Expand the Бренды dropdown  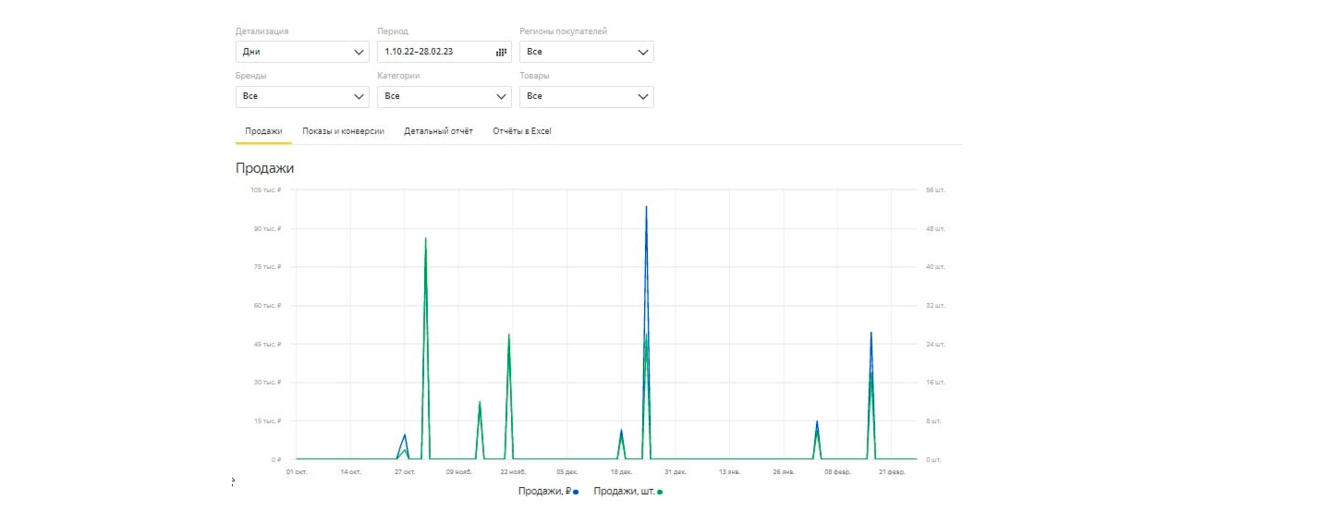(x=302, y=97)
